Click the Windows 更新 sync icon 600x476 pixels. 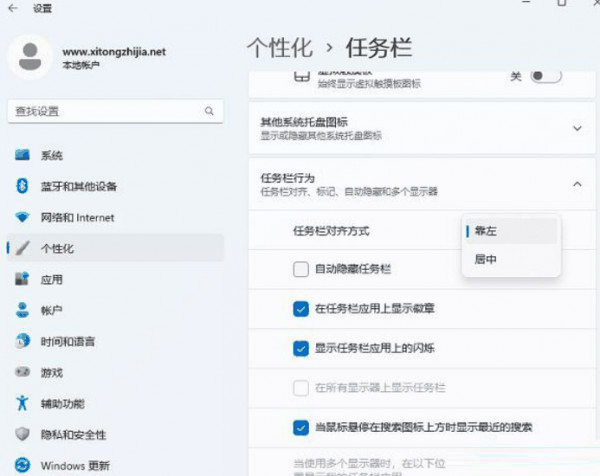tap(22, 465)
